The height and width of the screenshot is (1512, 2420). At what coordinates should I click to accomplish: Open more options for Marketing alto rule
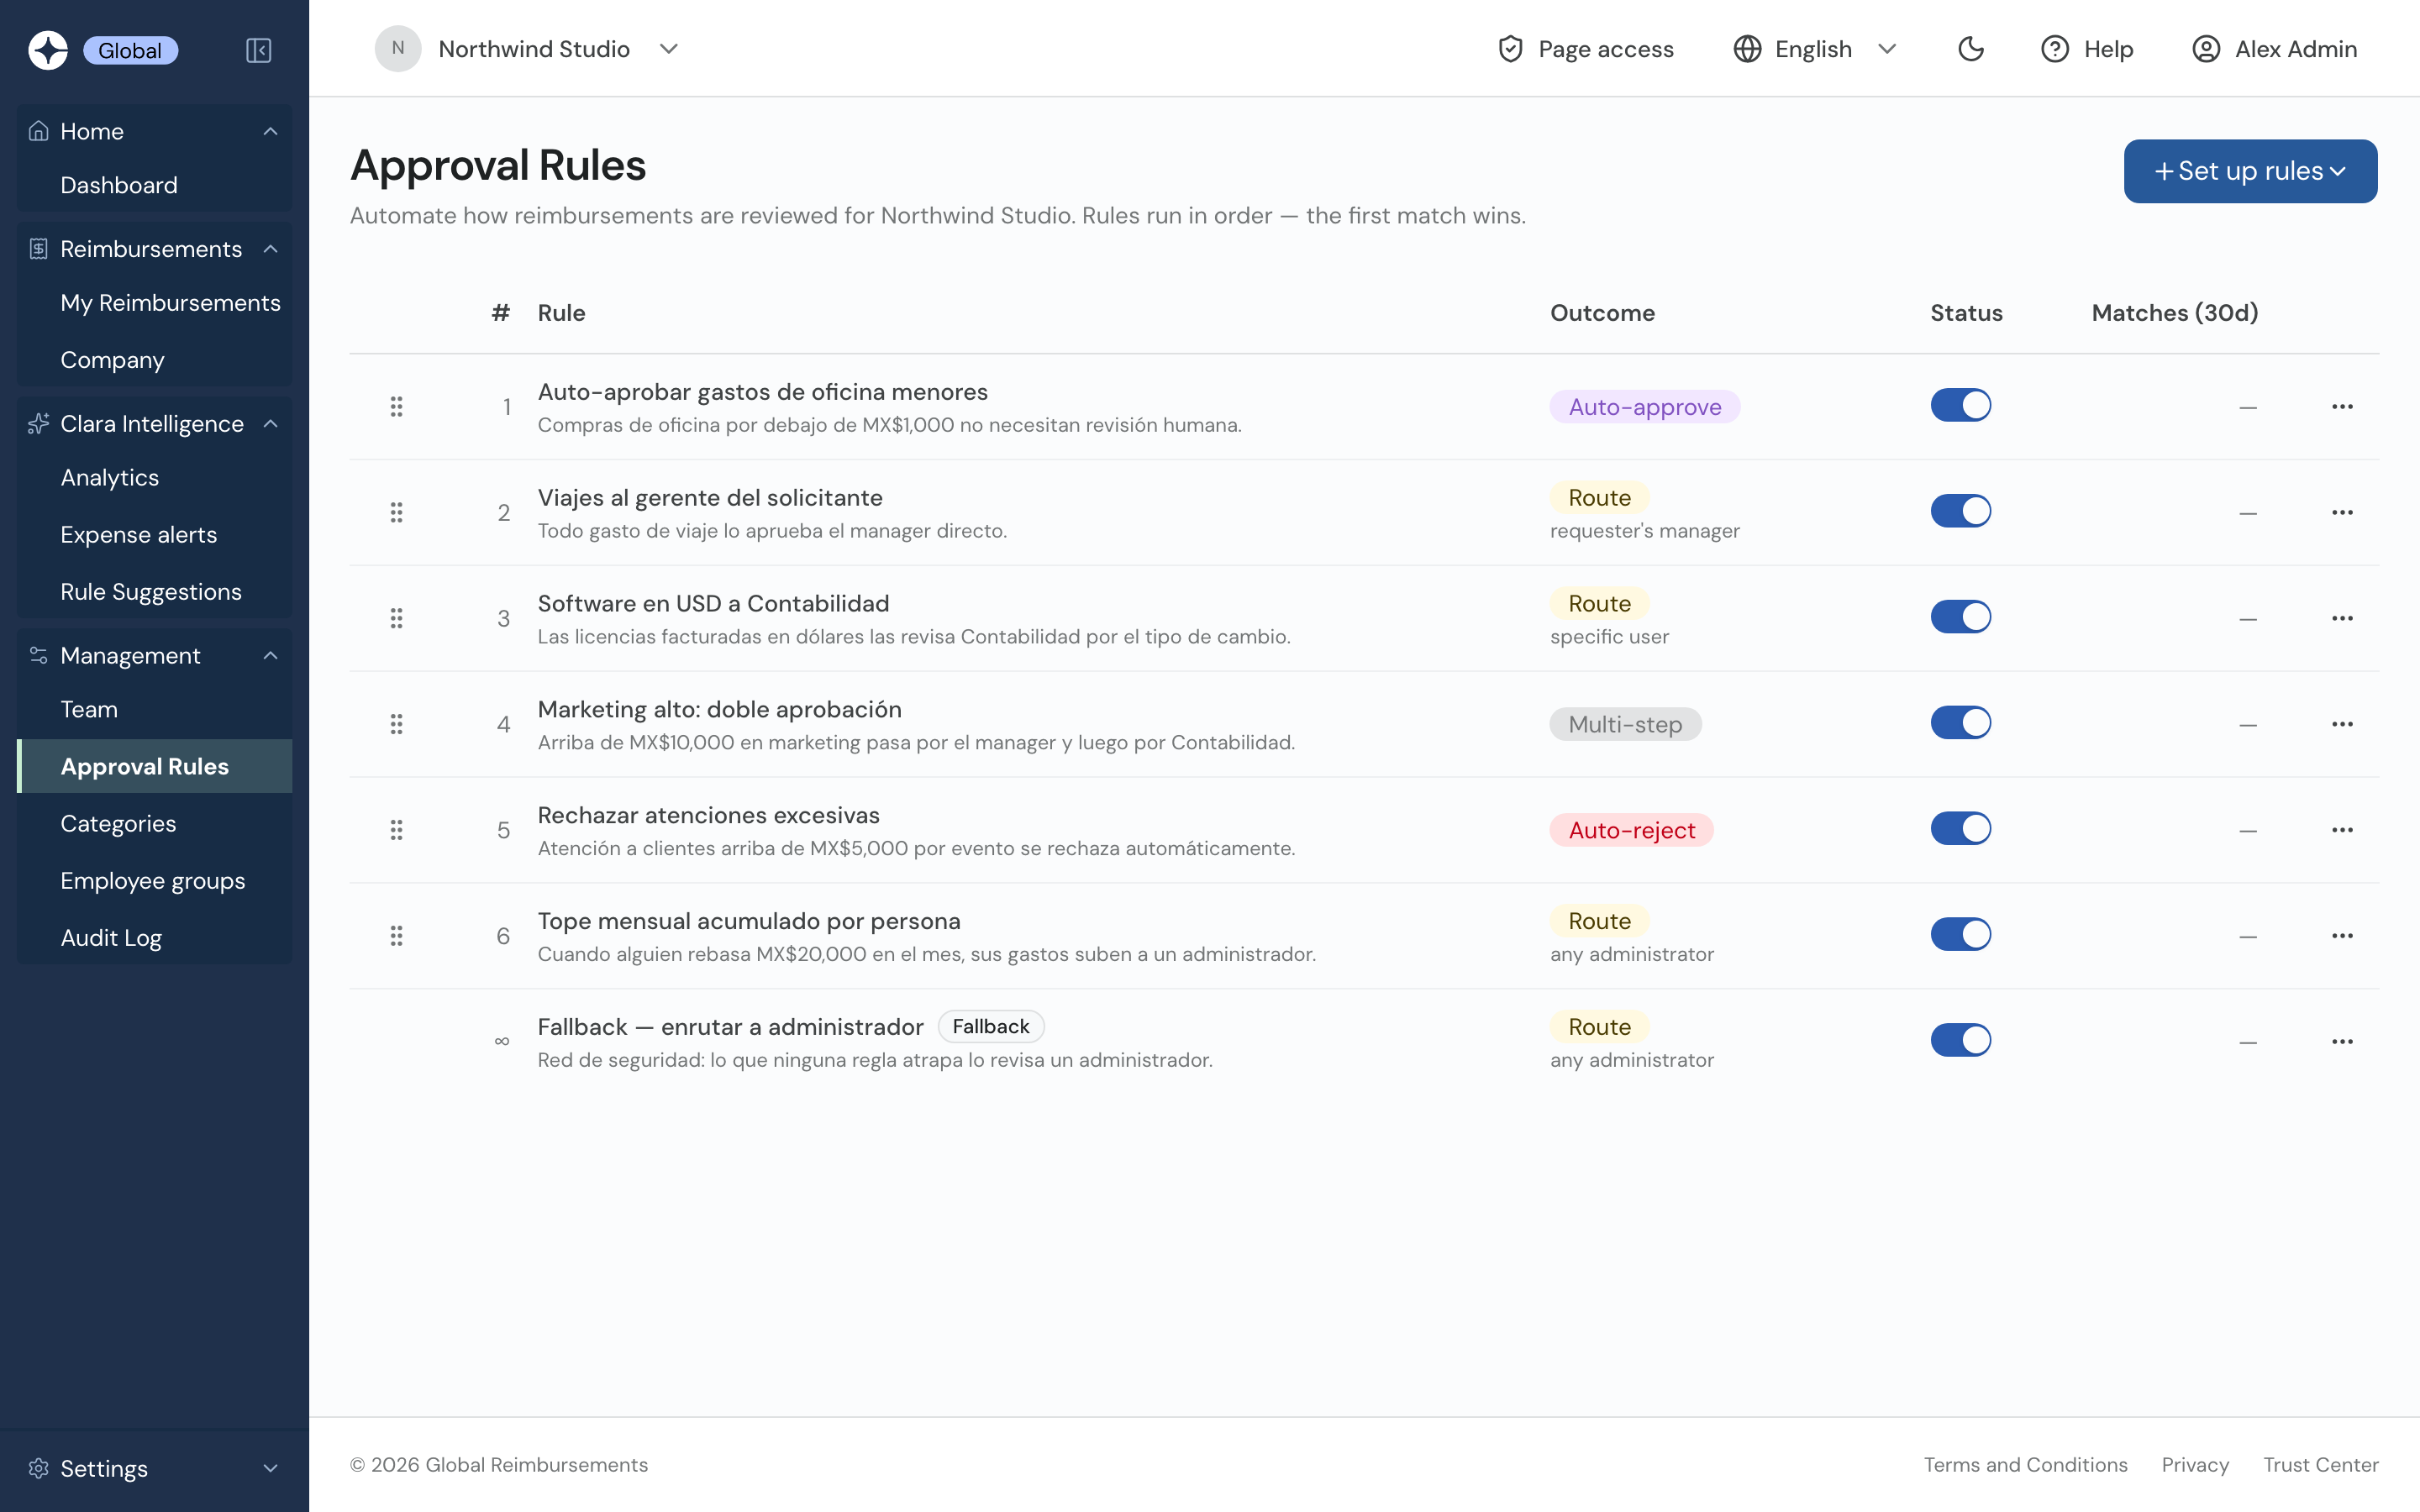coord(2342,724)
